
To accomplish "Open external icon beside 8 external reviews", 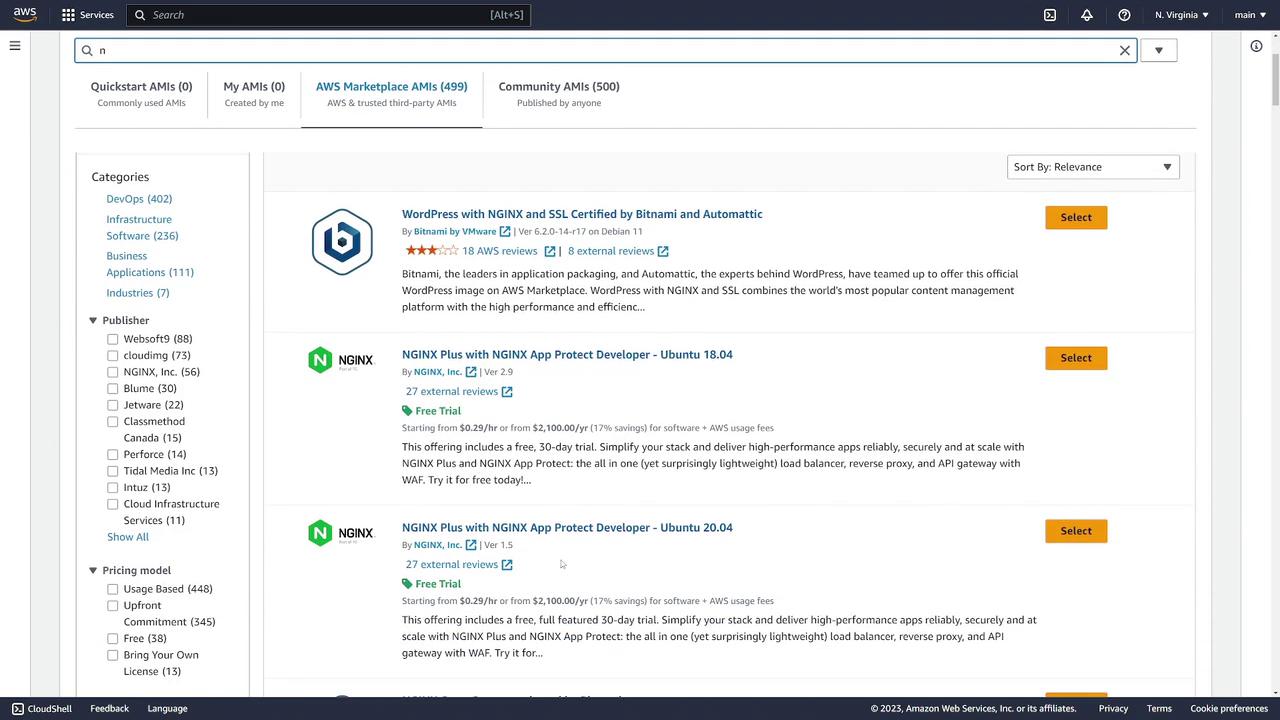I will [x=663, y=251].
